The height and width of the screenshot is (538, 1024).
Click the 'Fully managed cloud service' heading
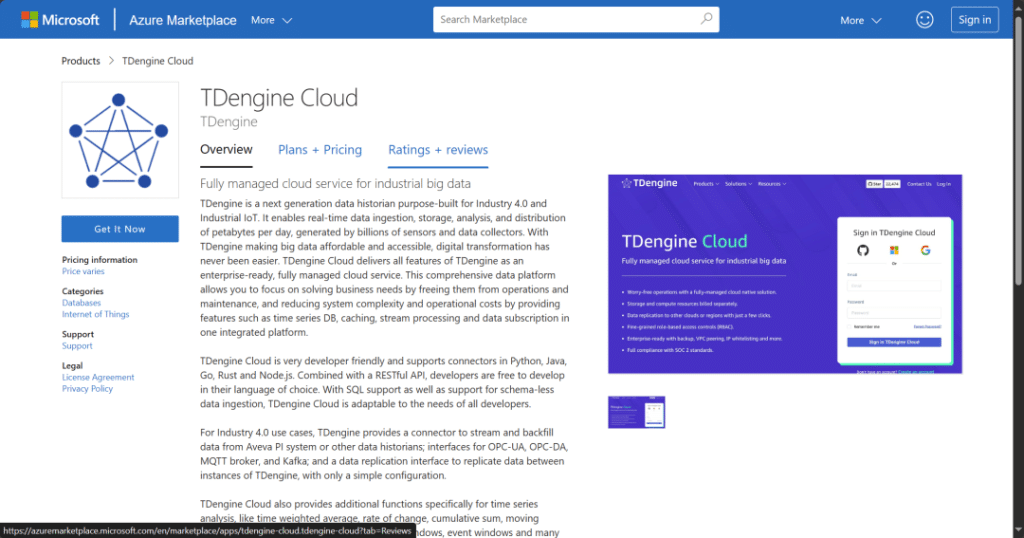point(335,183)
